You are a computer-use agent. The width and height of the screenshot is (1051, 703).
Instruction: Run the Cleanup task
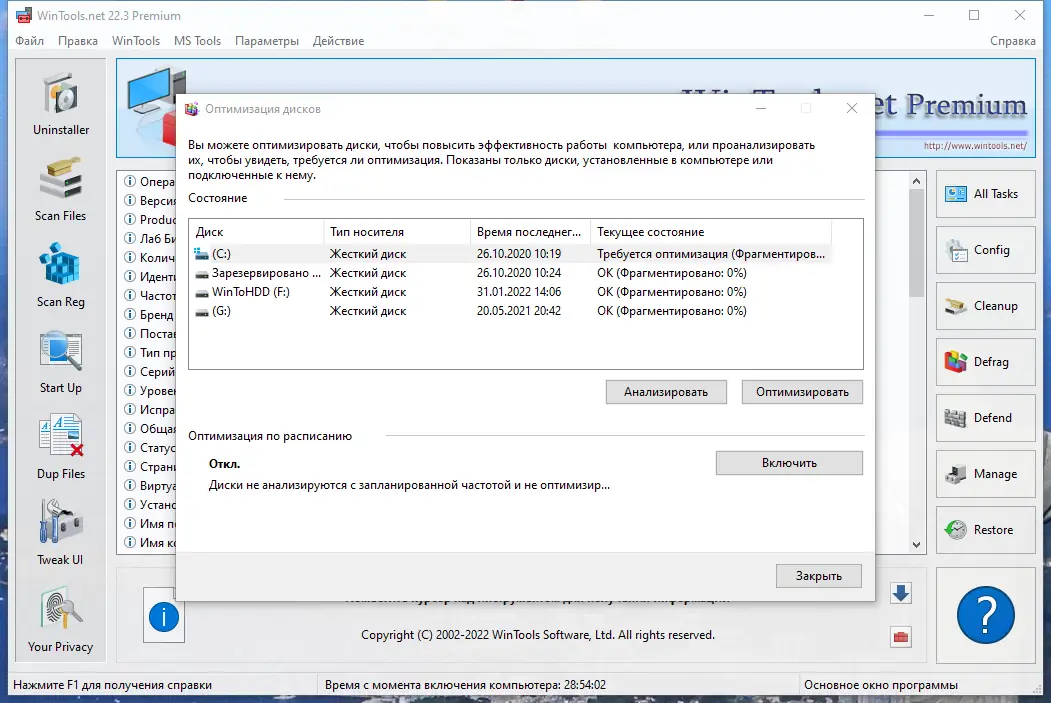(985, 306)
